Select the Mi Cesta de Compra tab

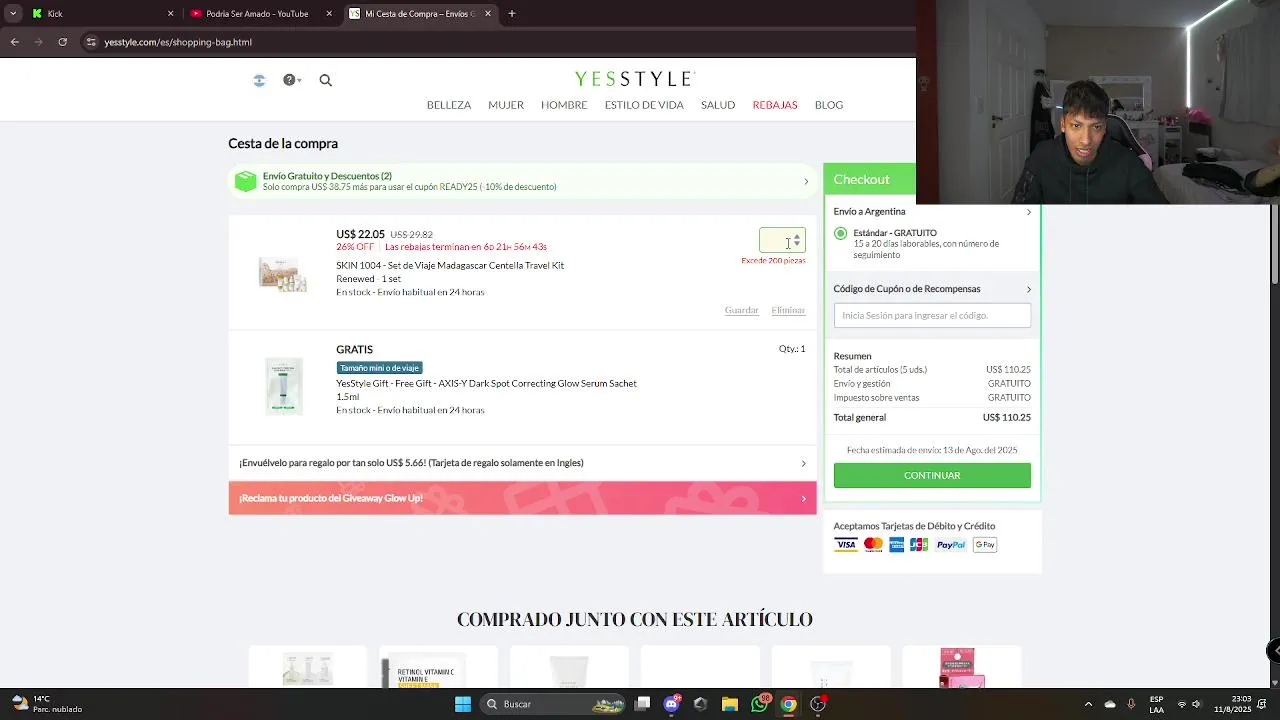420,14
